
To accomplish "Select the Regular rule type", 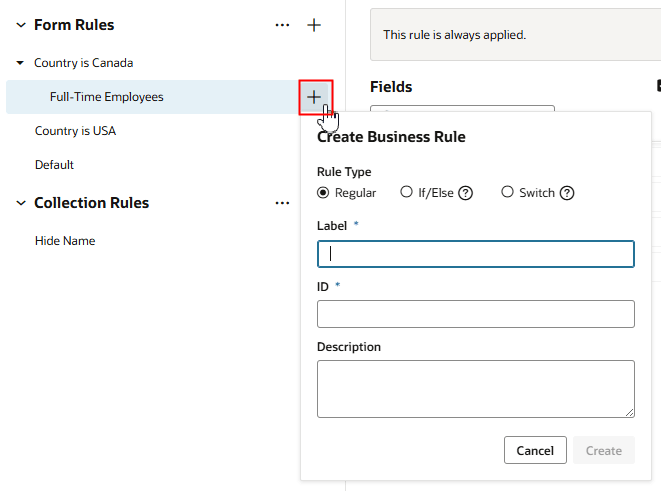I will click(323, 192).
